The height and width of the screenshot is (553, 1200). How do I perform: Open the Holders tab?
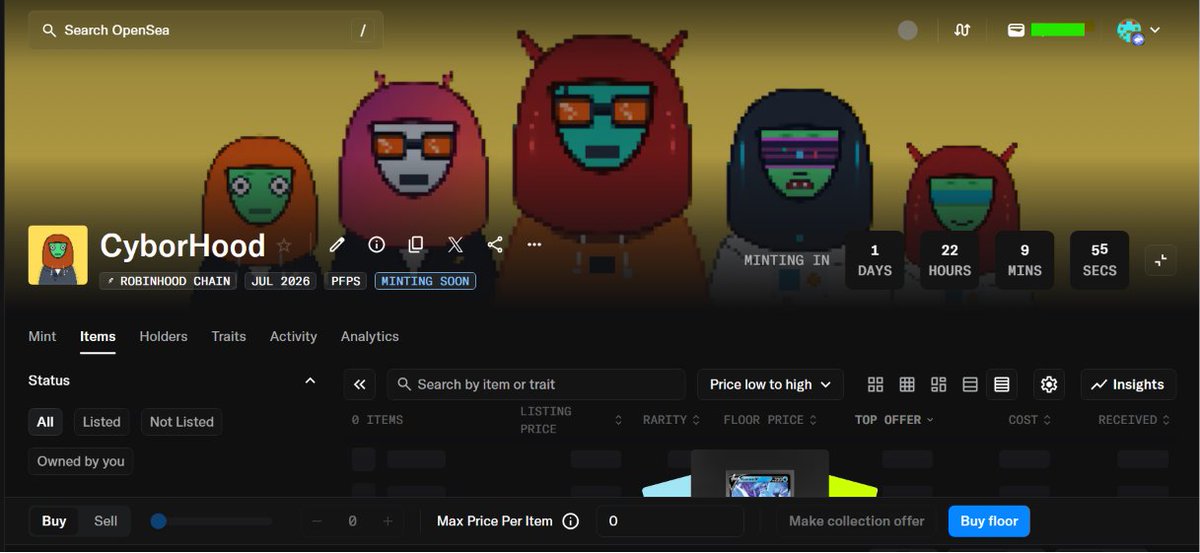(163, 336)
